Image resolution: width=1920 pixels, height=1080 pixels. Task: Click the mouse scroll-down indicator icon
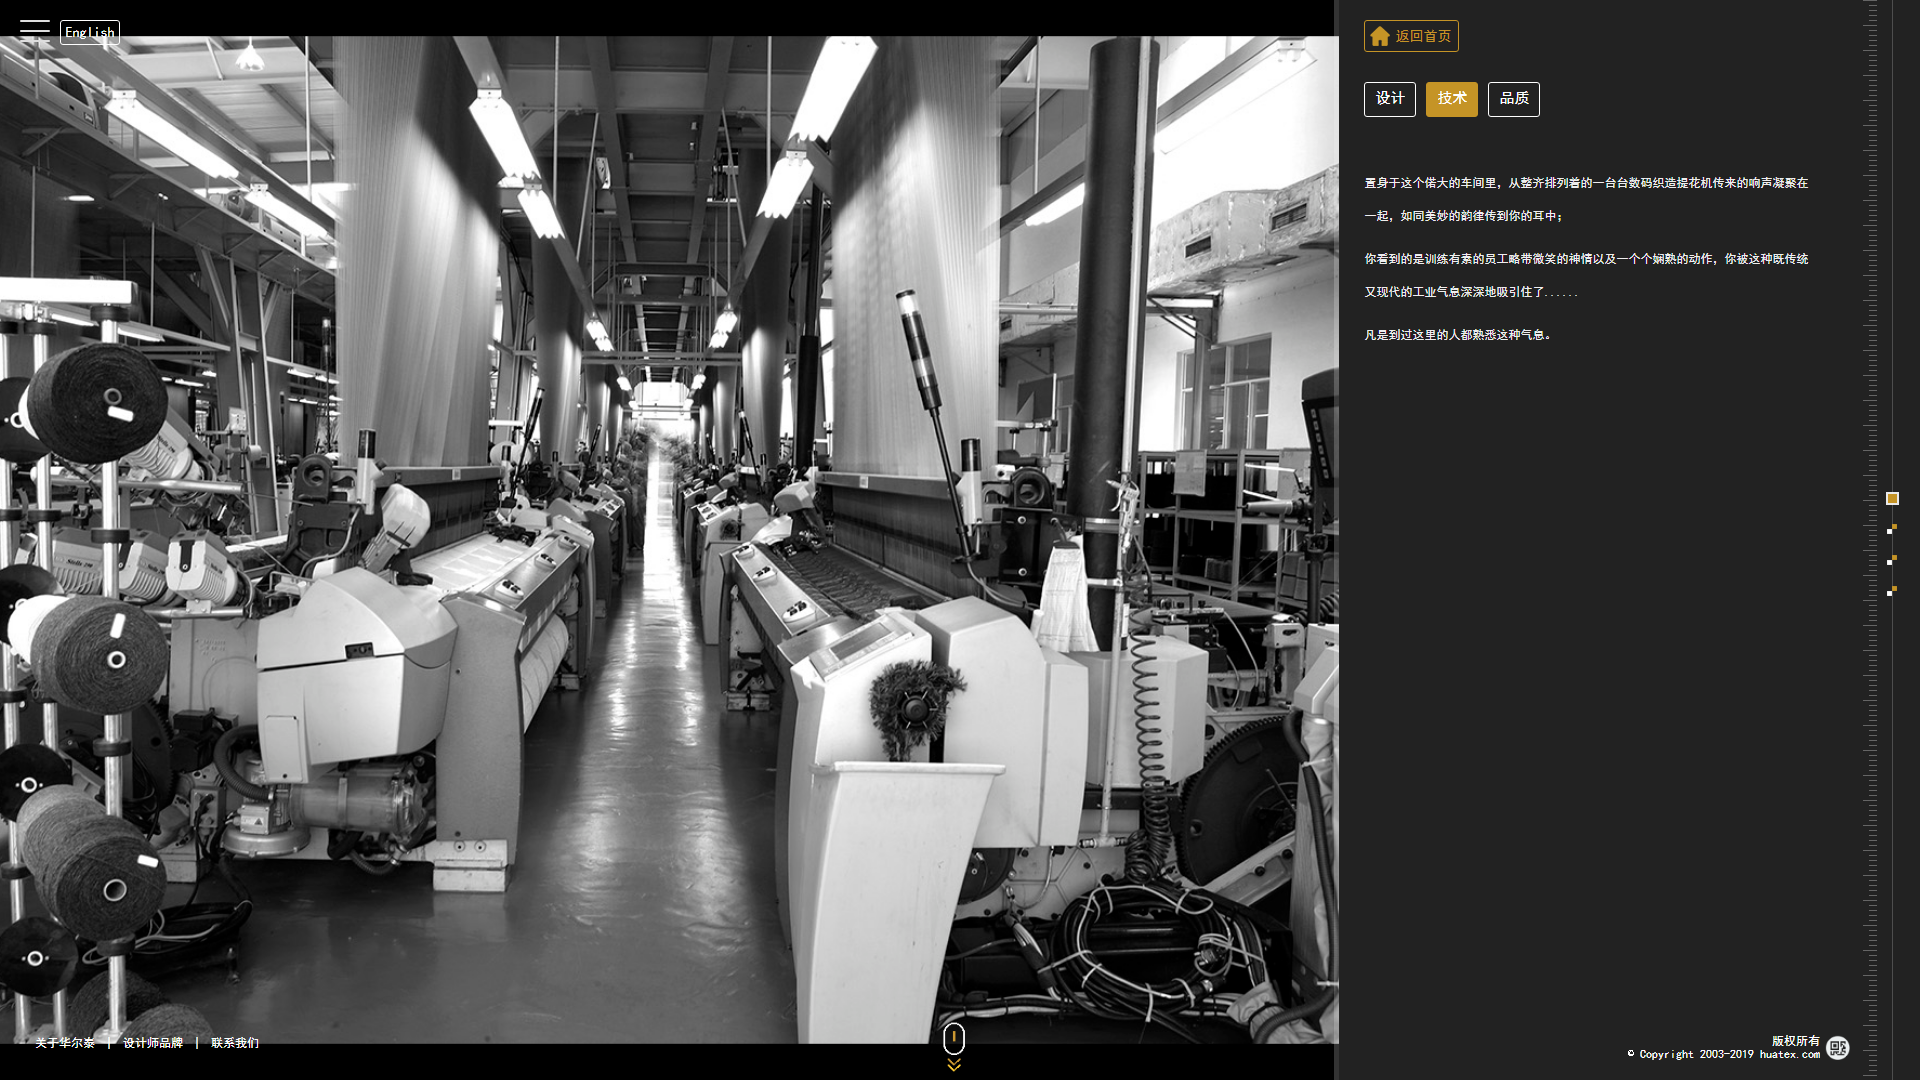coord(954,1046)
